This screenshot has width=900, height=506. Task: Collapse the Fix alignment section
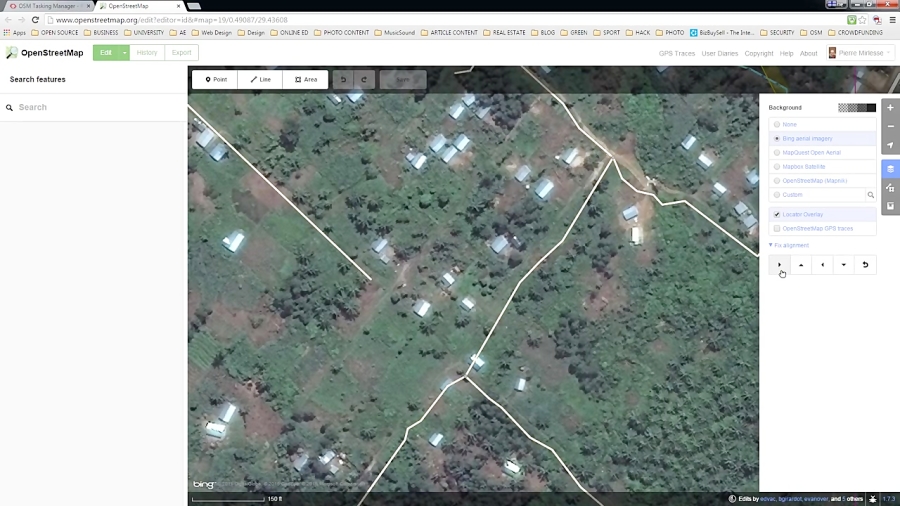click(x=789, y=246)
